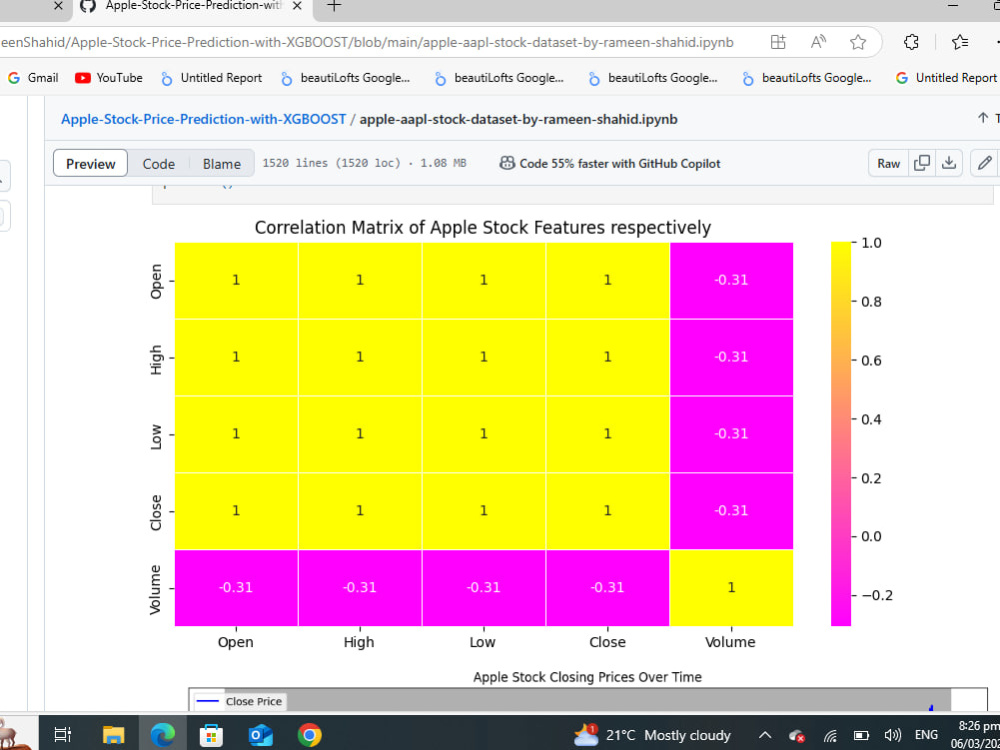Open Microsoft Edge taskbar icon
This screenshot has height=750, width=1000.
[163, 735]
